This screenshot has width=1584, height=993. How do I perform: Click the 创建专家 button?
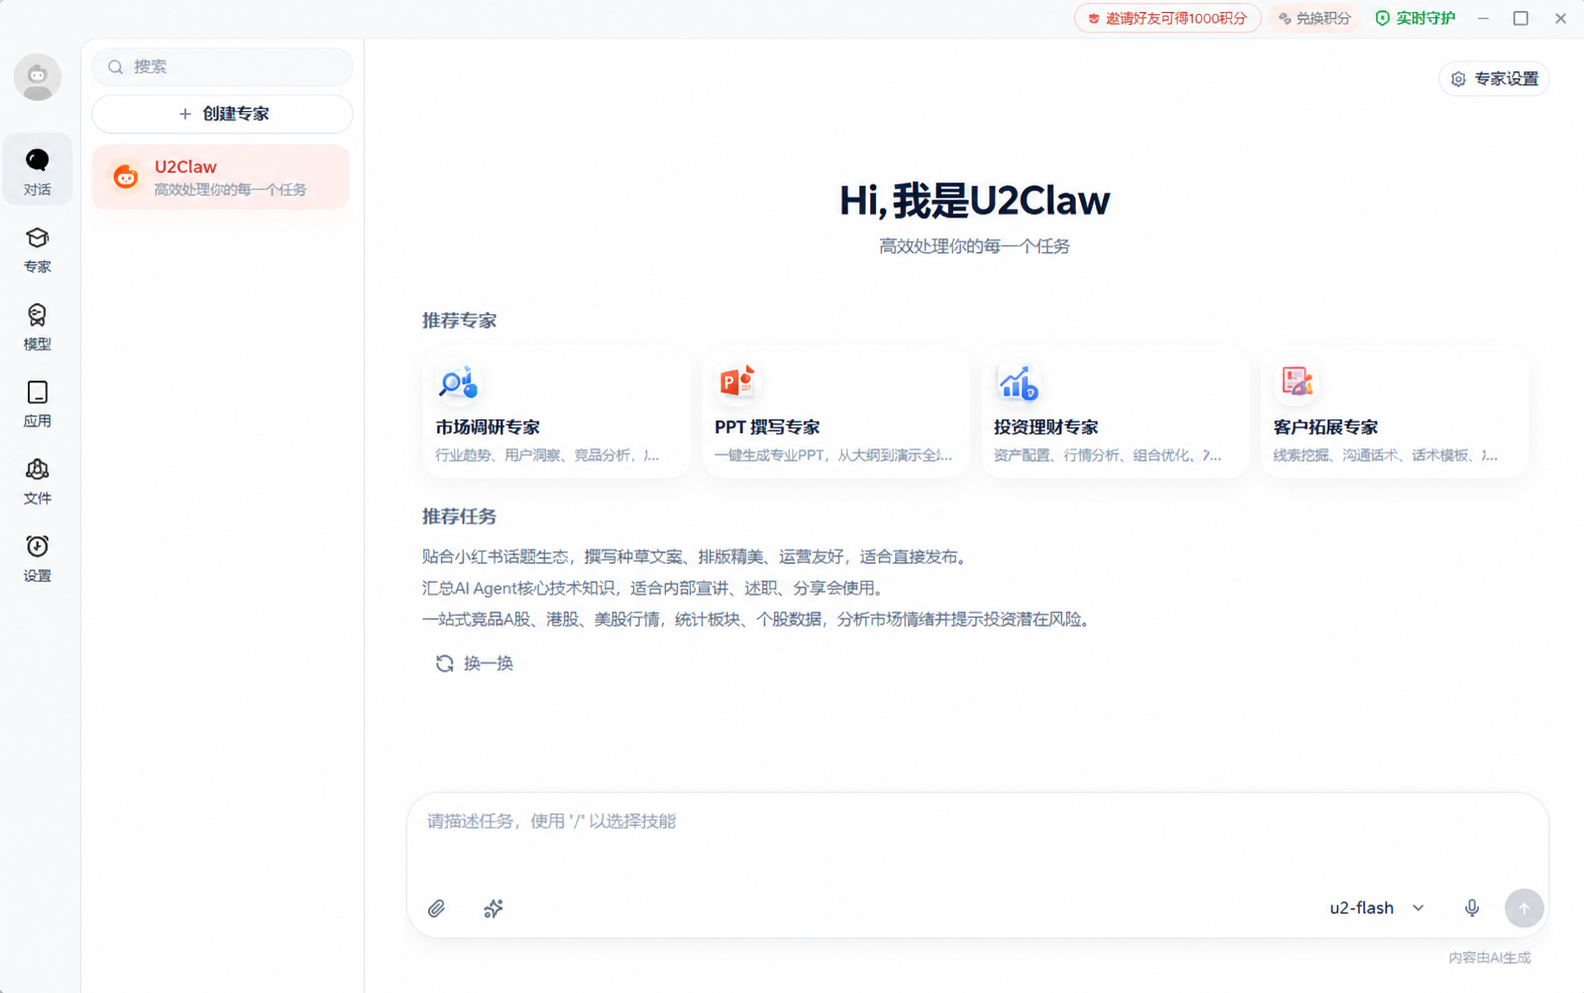tap(222, 114)
